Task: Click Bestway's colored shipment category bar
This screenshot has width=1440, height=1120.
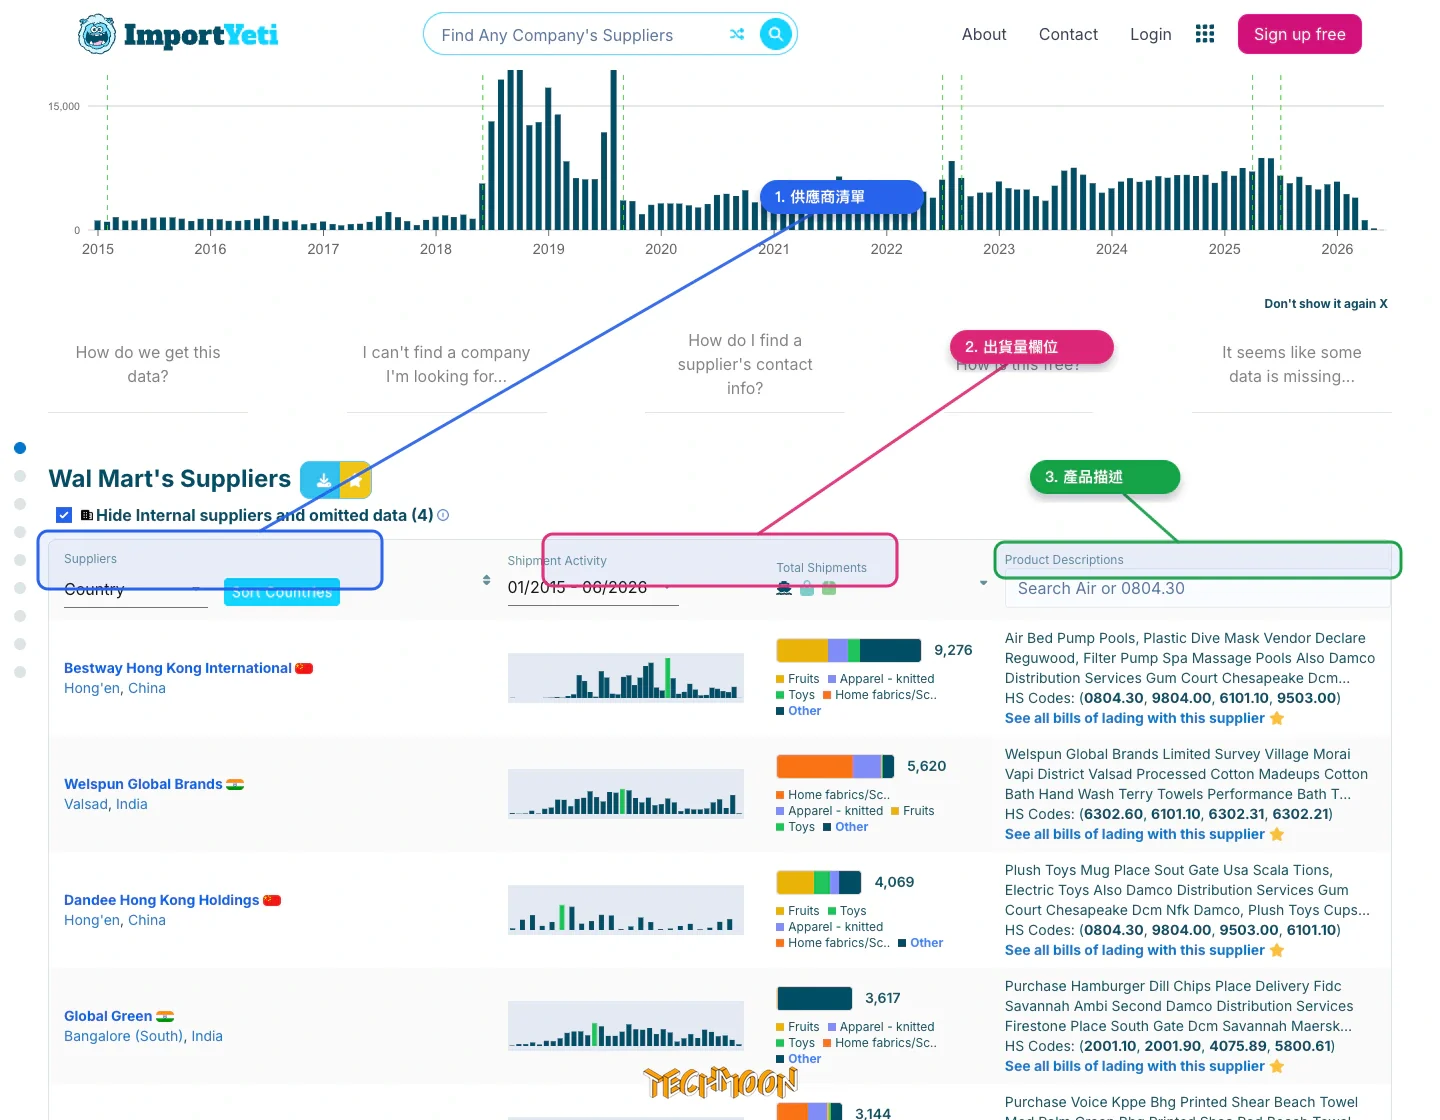Action: point(848,650)
